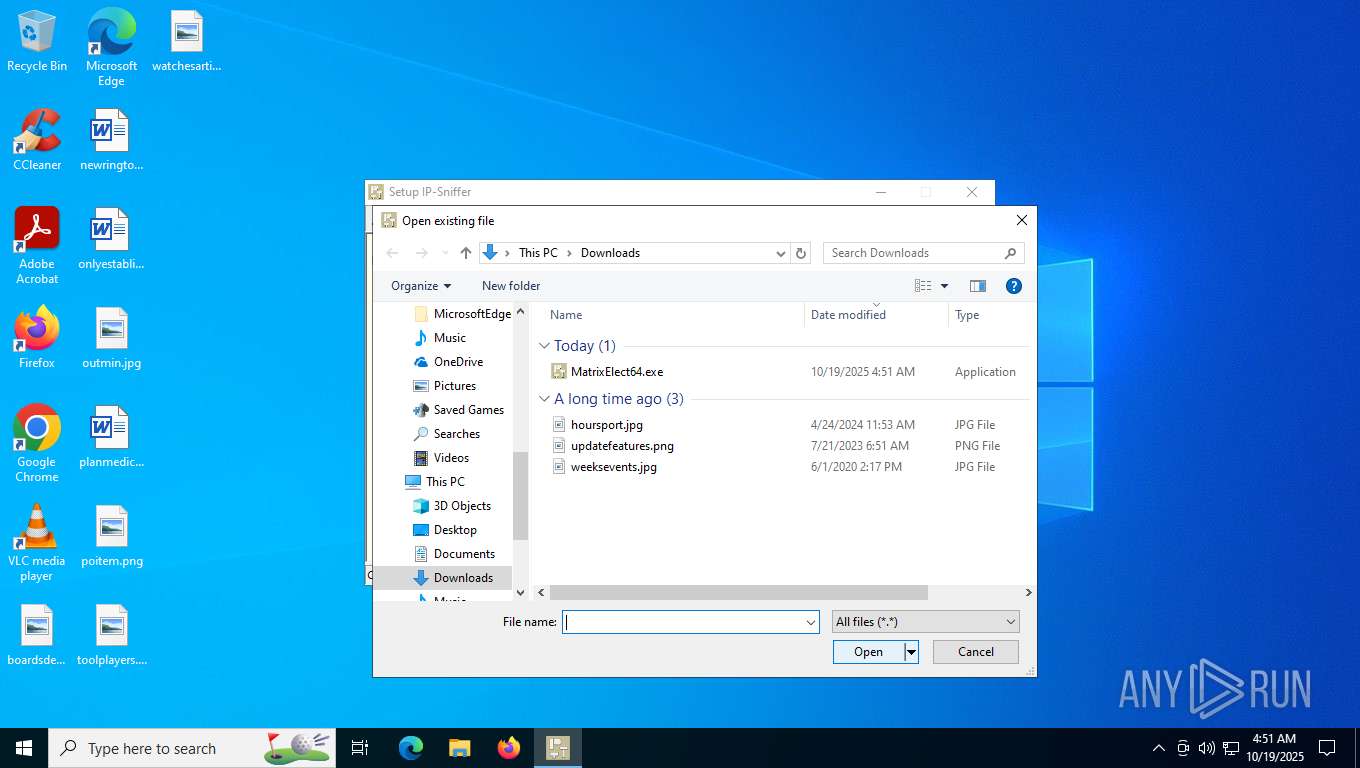The height and width of the screenshot is (768, 1360).
Task: Open the All files type filter dropdown
Action: coord(926,622)
